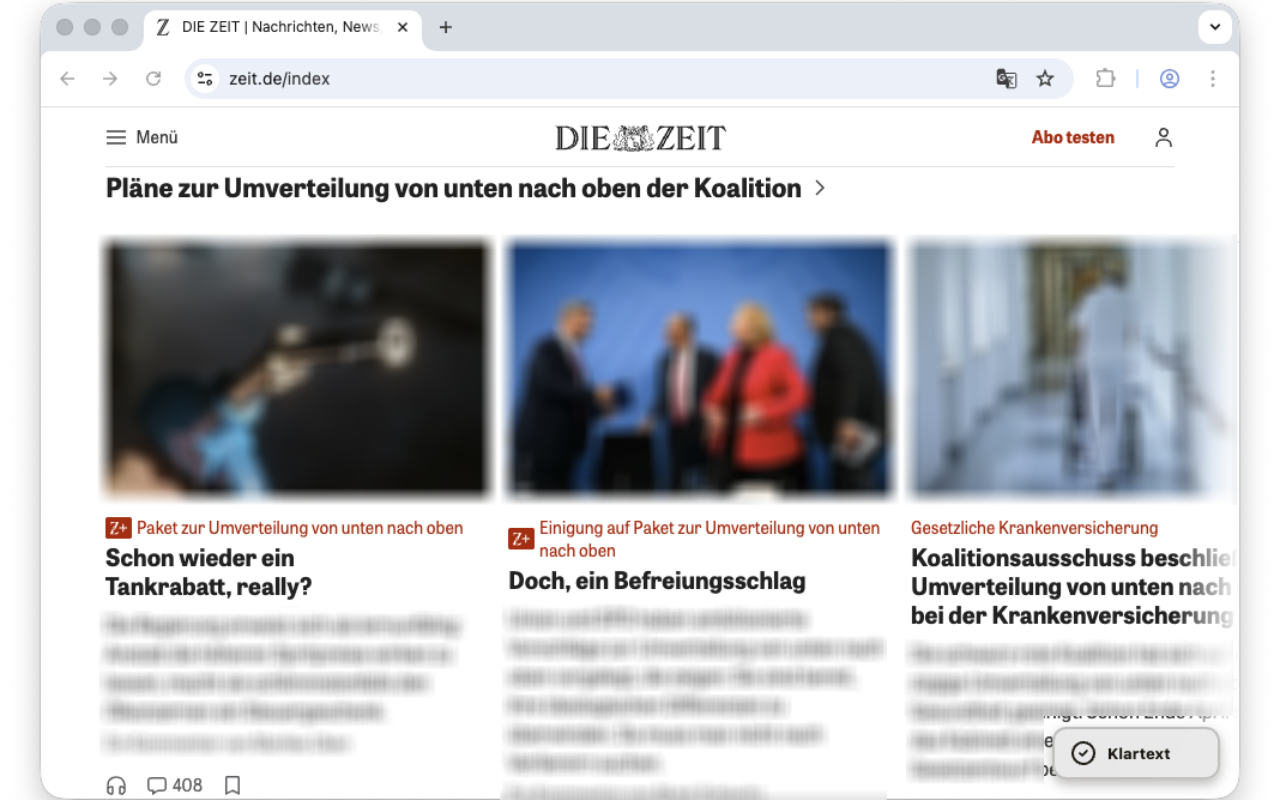1280x800 pixels.
Task: Toggle the bookmark star for this page
Action: (1045, 78)
